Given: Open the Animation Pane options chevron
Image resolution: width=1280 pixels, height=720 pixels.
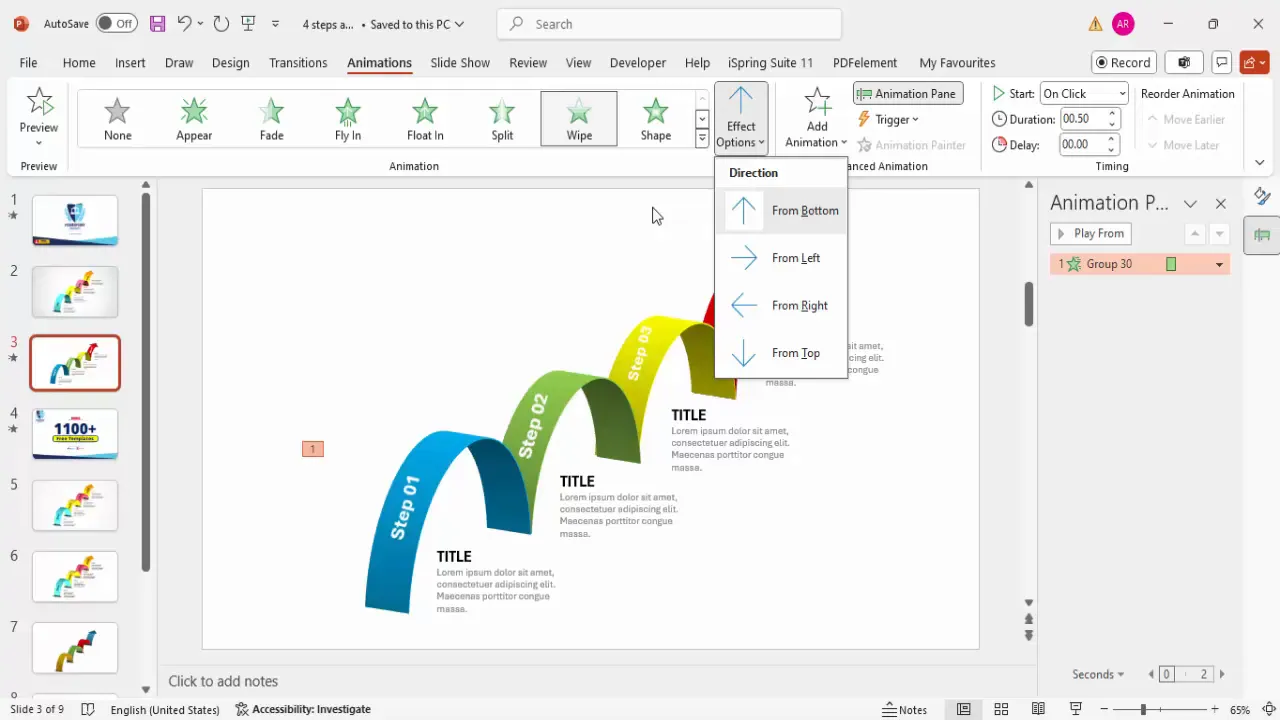Looking at the screenshot, I should coord(1190,204).
